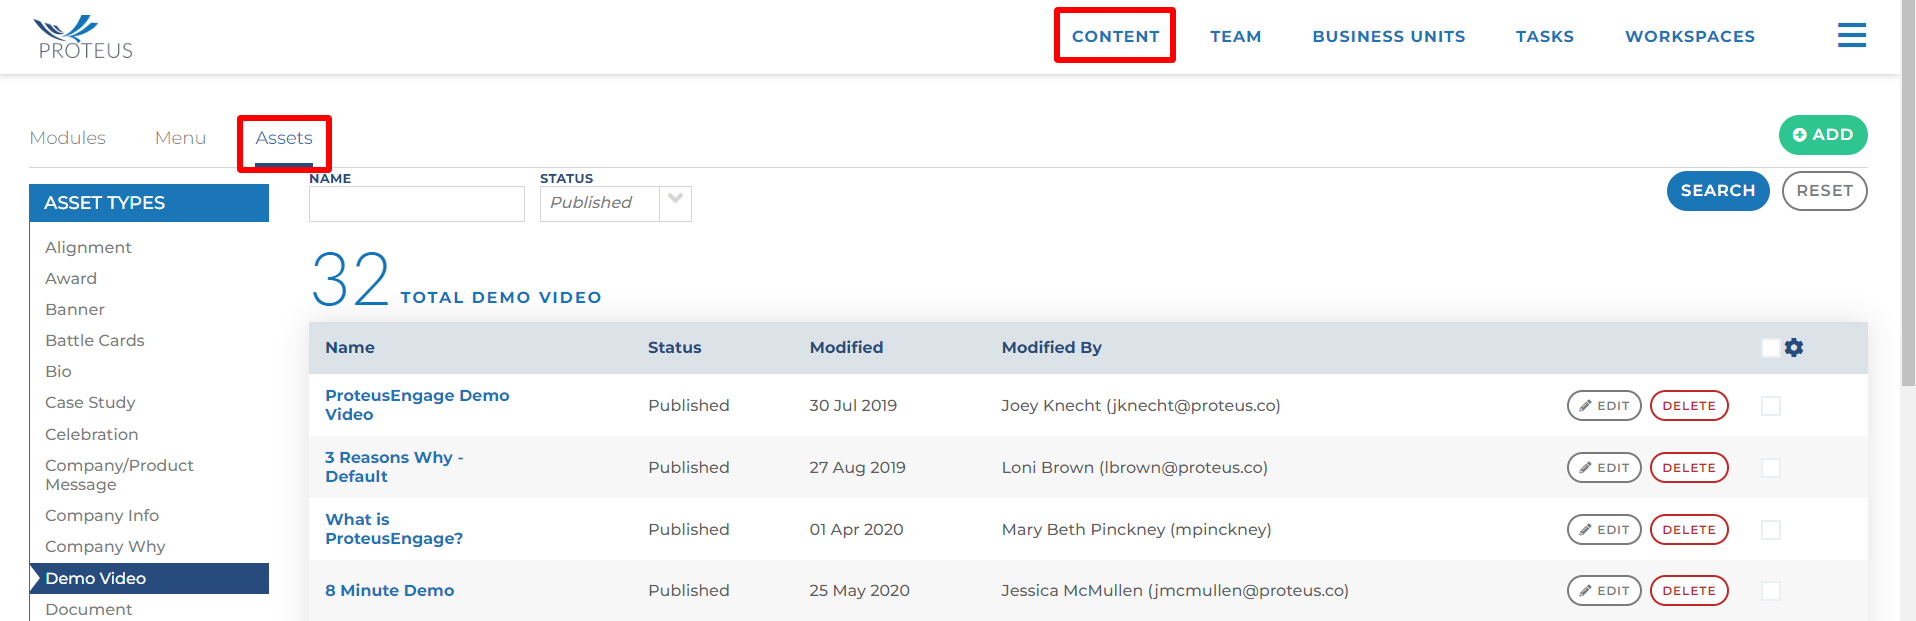Image resolution: width=1916 pixels, height=621 pixels.
Task: Select Company Why asset type
Action: coord(105,546)
